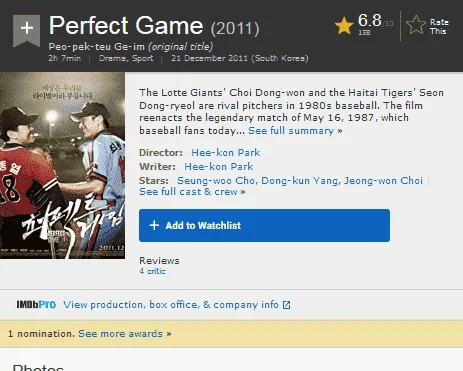Click the Rate This outline star

(x=416, y=25)
